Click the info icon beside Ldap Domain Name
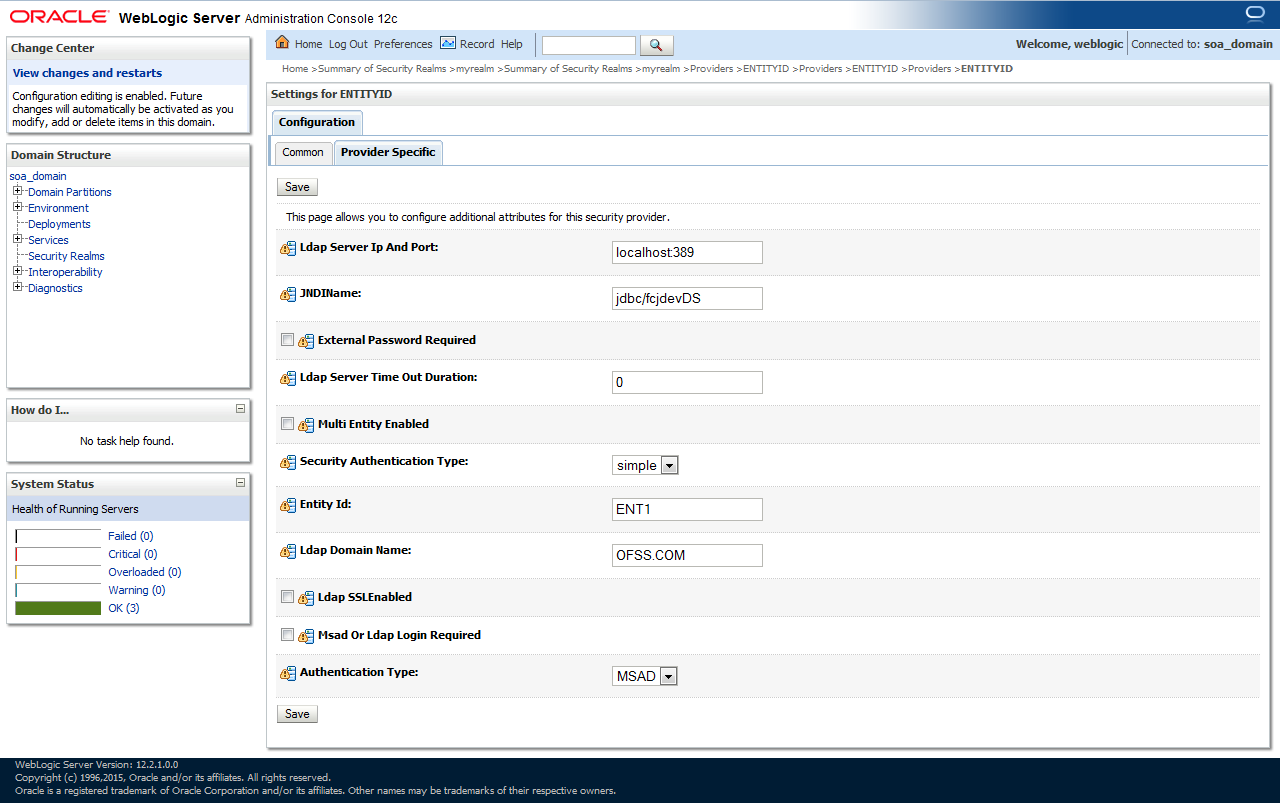Screen dimensions: 1280x809 tap(288, 552)
